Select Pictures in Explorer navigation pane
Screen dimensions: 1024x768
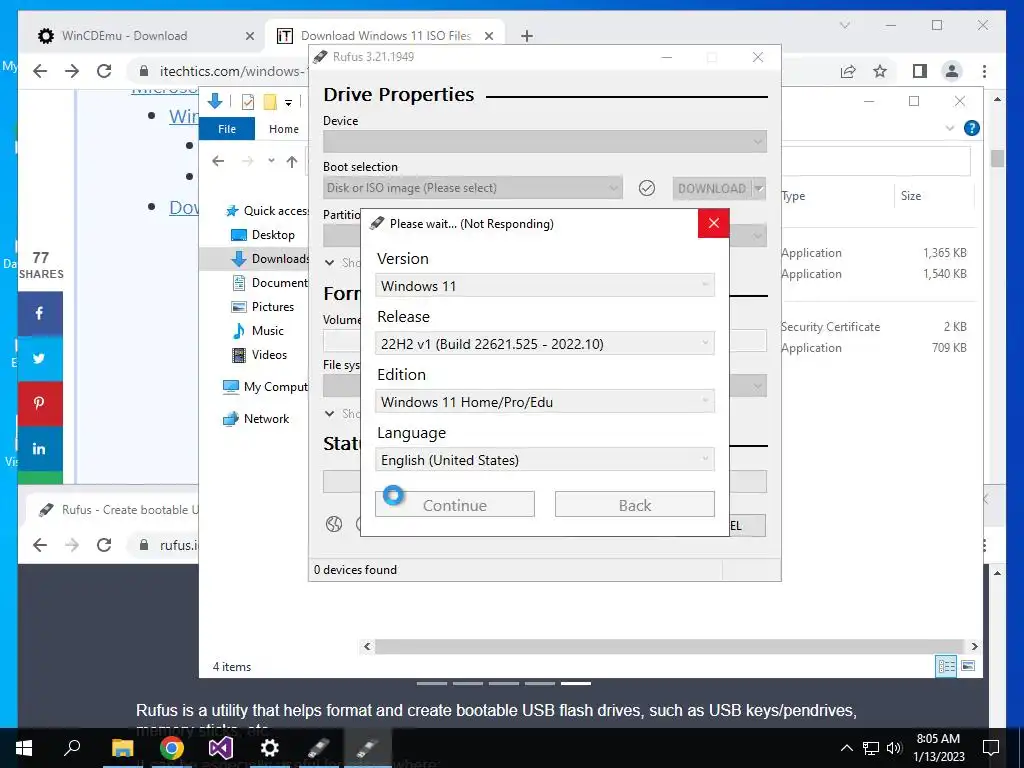coord(263,306)
